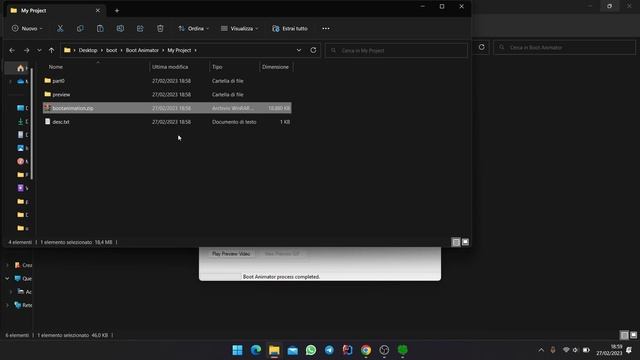Image resolution: width=640 pixels, height=360 pixels.
Task: Launch Microsoft Edge from taskbar
Action: [256, 350]
